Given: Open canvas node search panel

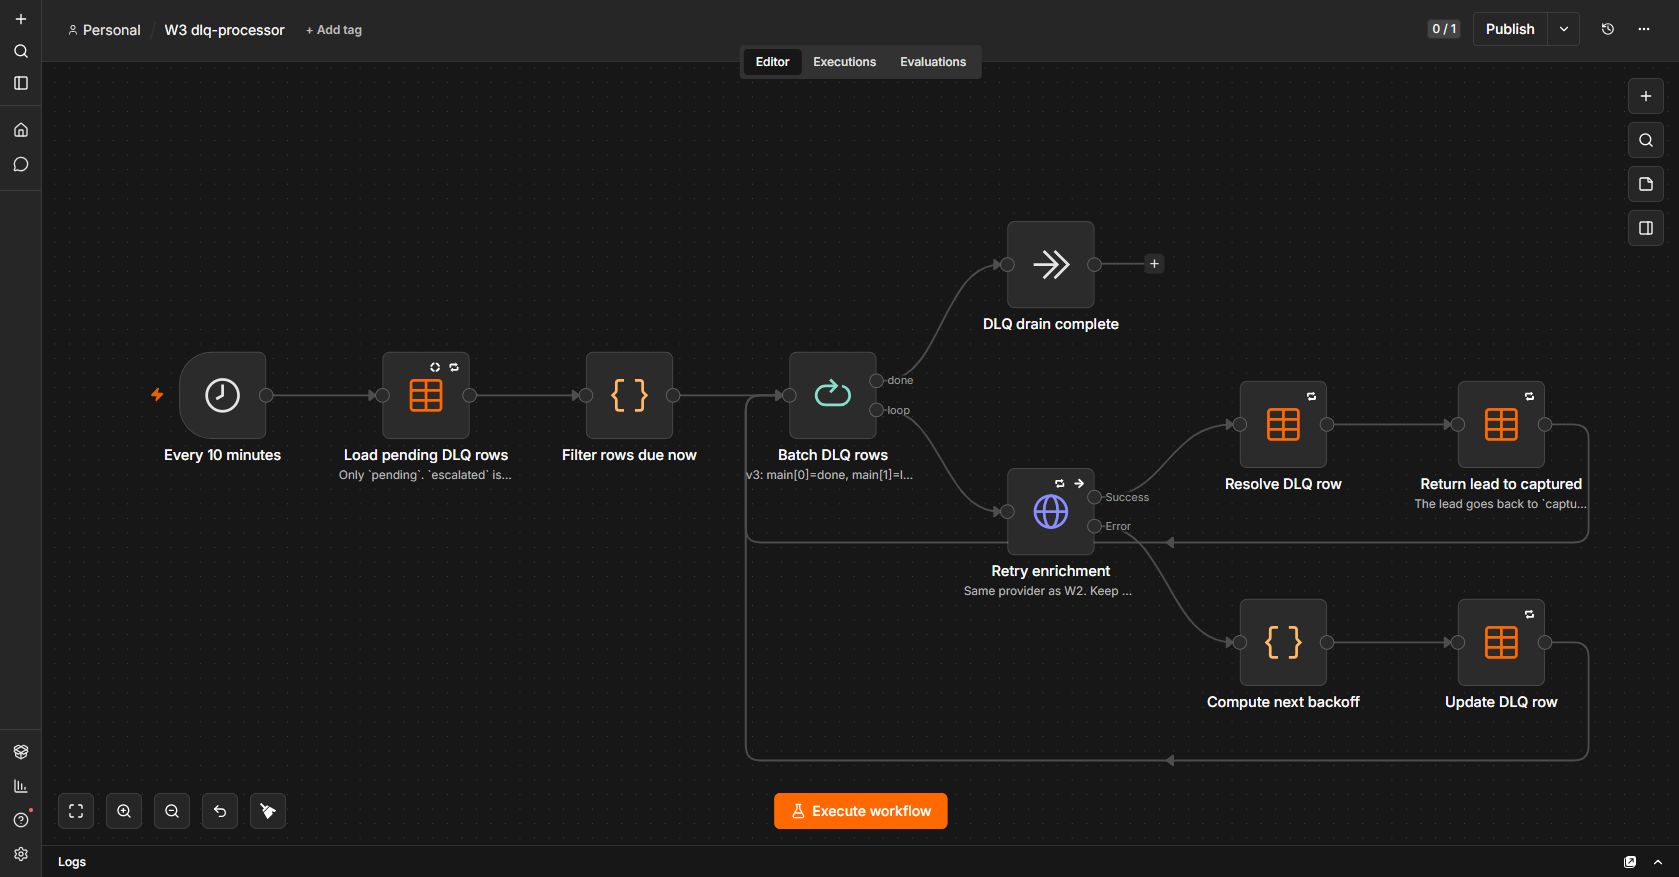Looking at the screenshot, I should (1646, 140).
